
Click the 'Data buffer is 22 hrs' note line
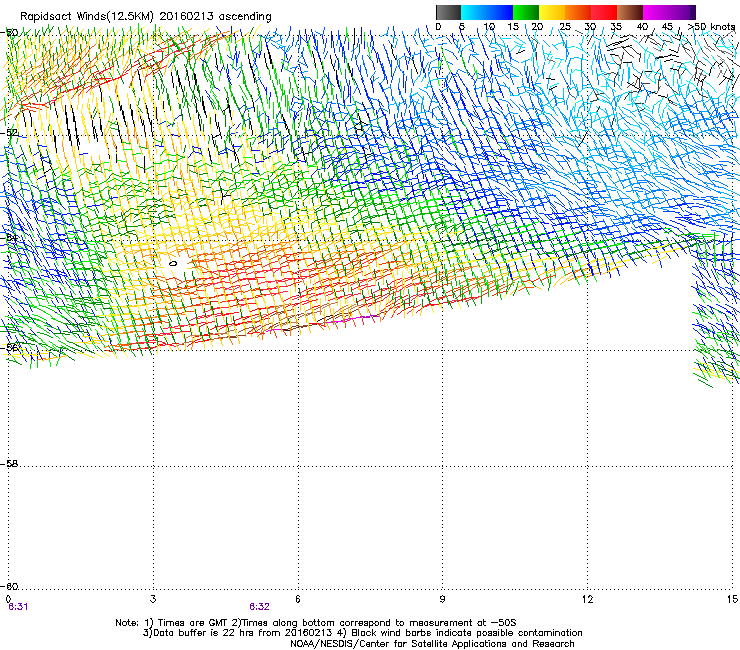pyautogui.click(x=362, y=633)
